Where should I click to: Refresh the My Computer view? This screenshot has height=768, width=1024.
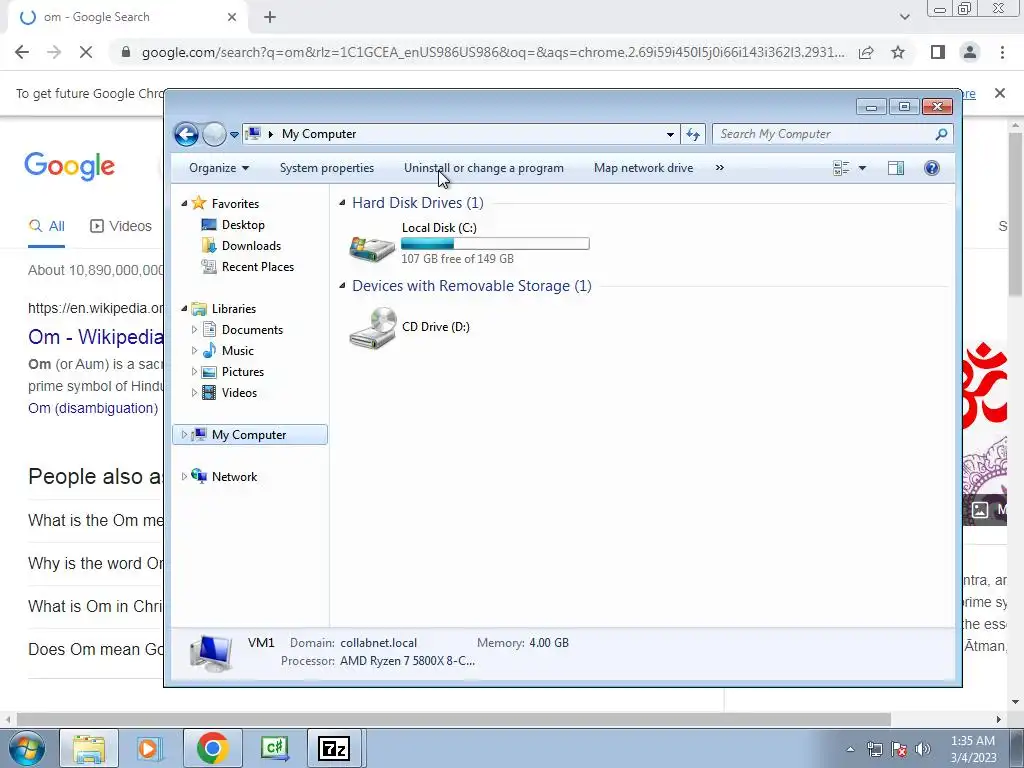(693, 135)
